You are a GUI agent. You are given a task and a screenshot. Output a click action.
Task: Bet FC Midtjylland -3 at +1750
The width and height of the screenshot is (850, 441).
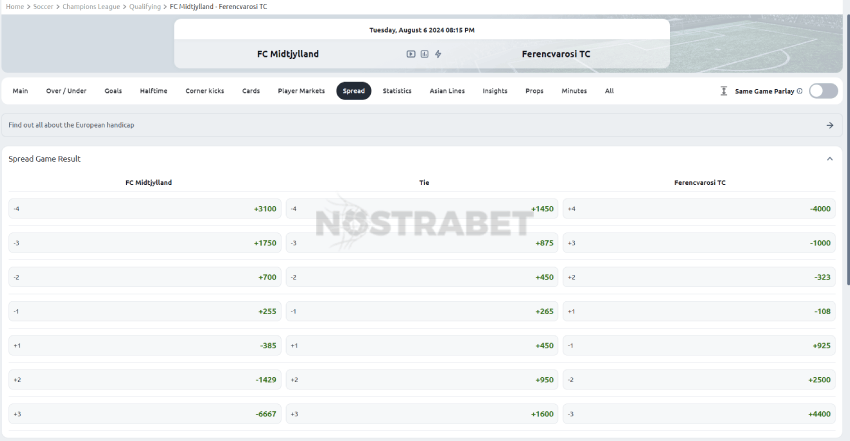[x=145, y=243]
